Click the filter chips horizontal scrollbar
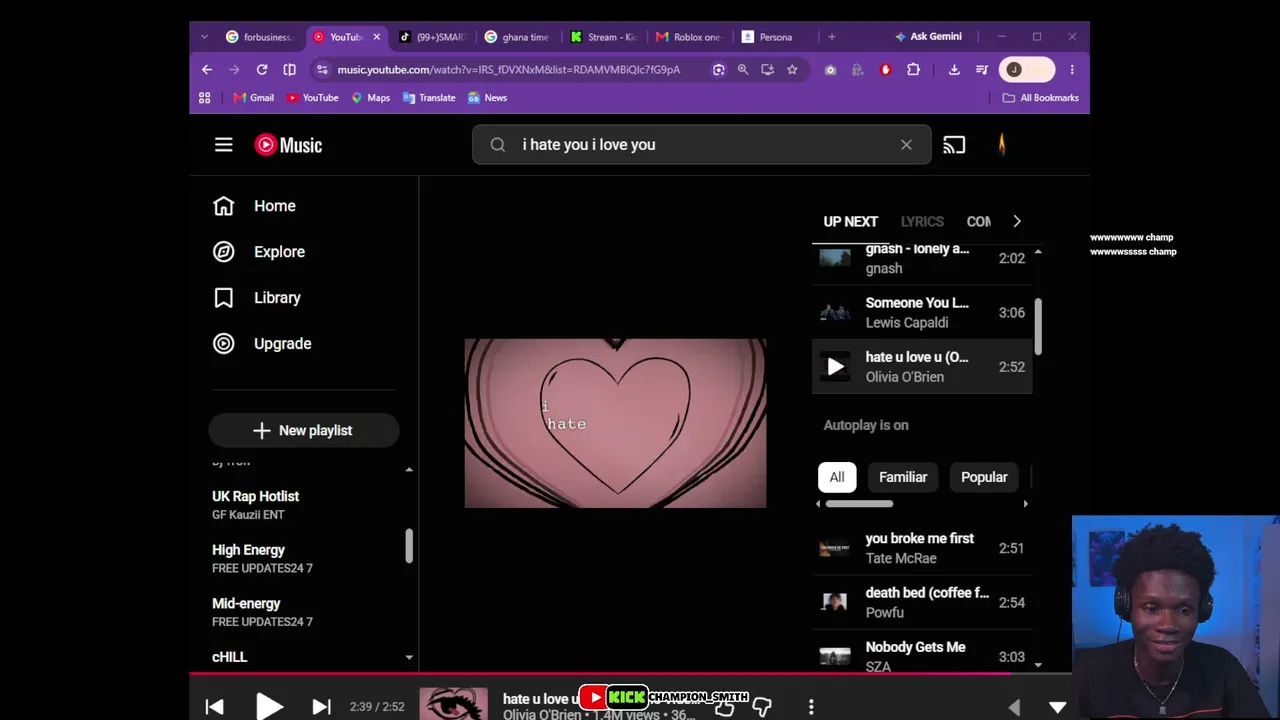Viewport: 1280px width, 720px height. [x=858, y=504]
